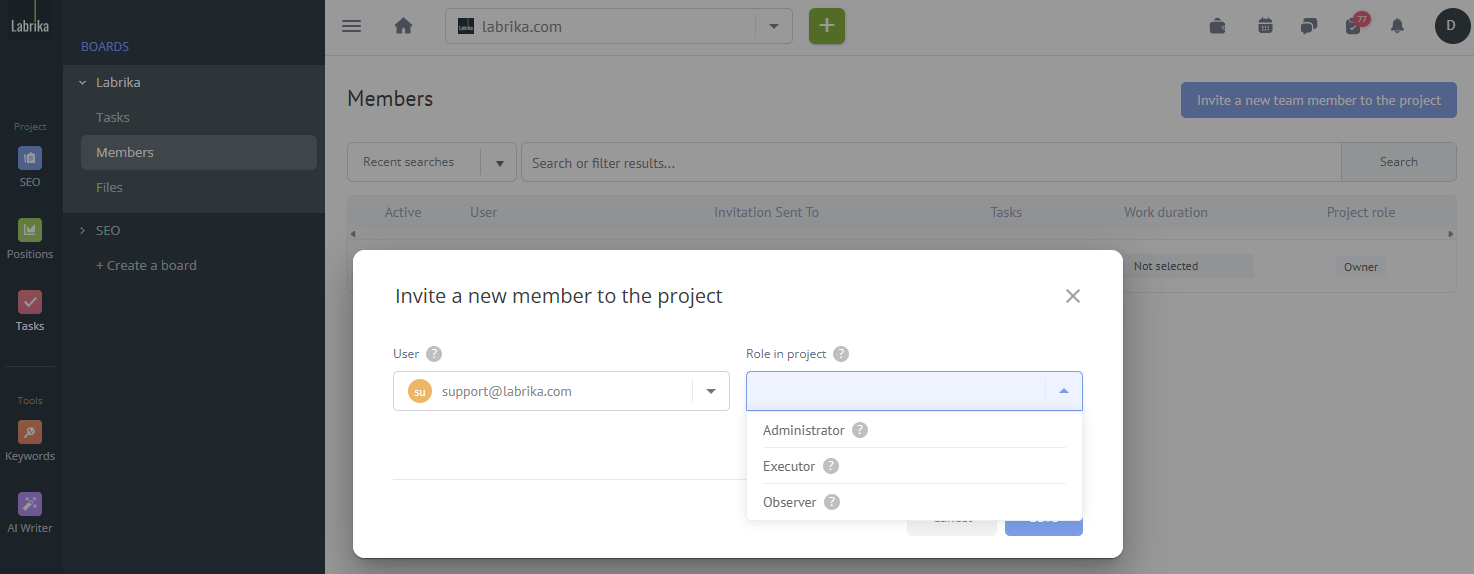
Task: Open the SEO project sidebar icon
Action: click(x=30, y=159)
